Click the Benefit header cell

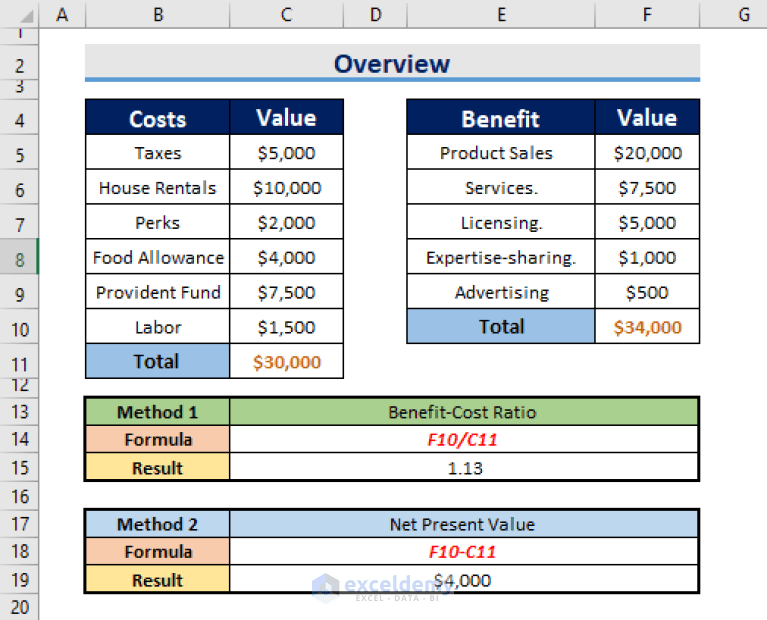[501, 117]
